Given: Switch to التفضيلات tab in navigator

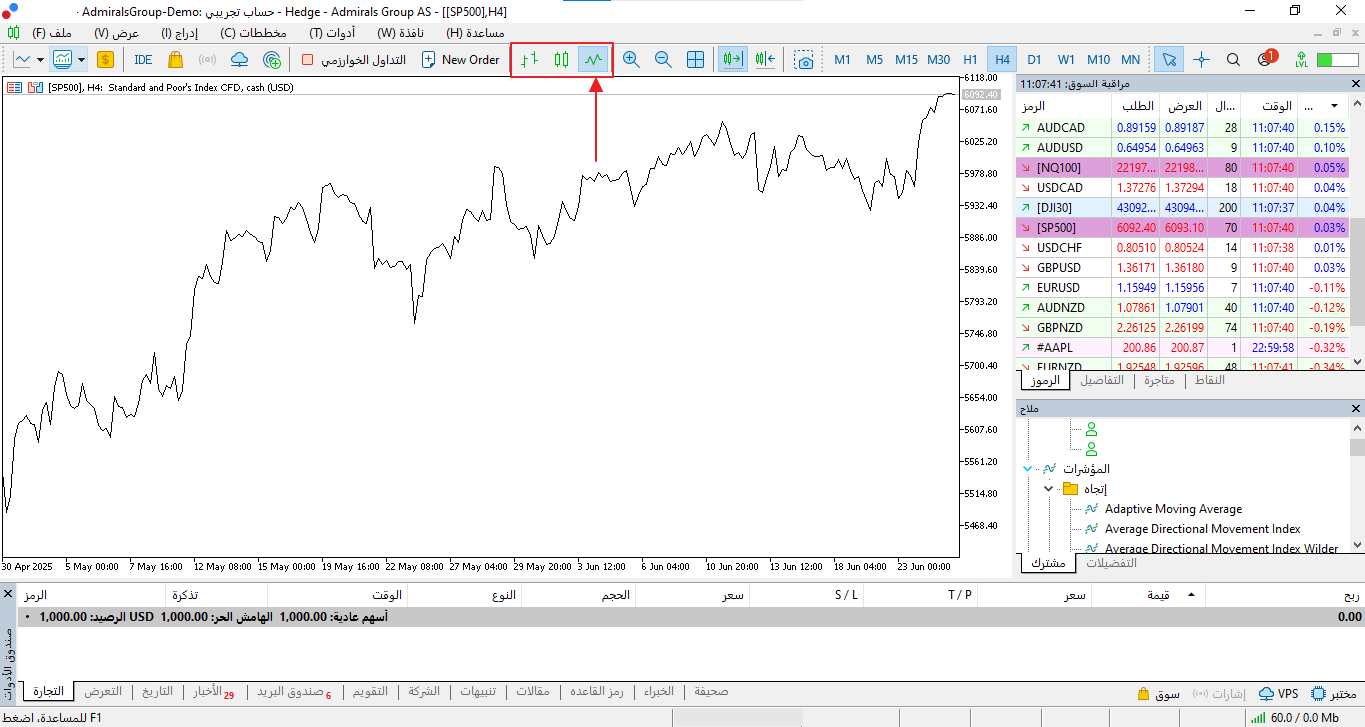Looking at the screenshot, I should click(x=1111, y=563).
